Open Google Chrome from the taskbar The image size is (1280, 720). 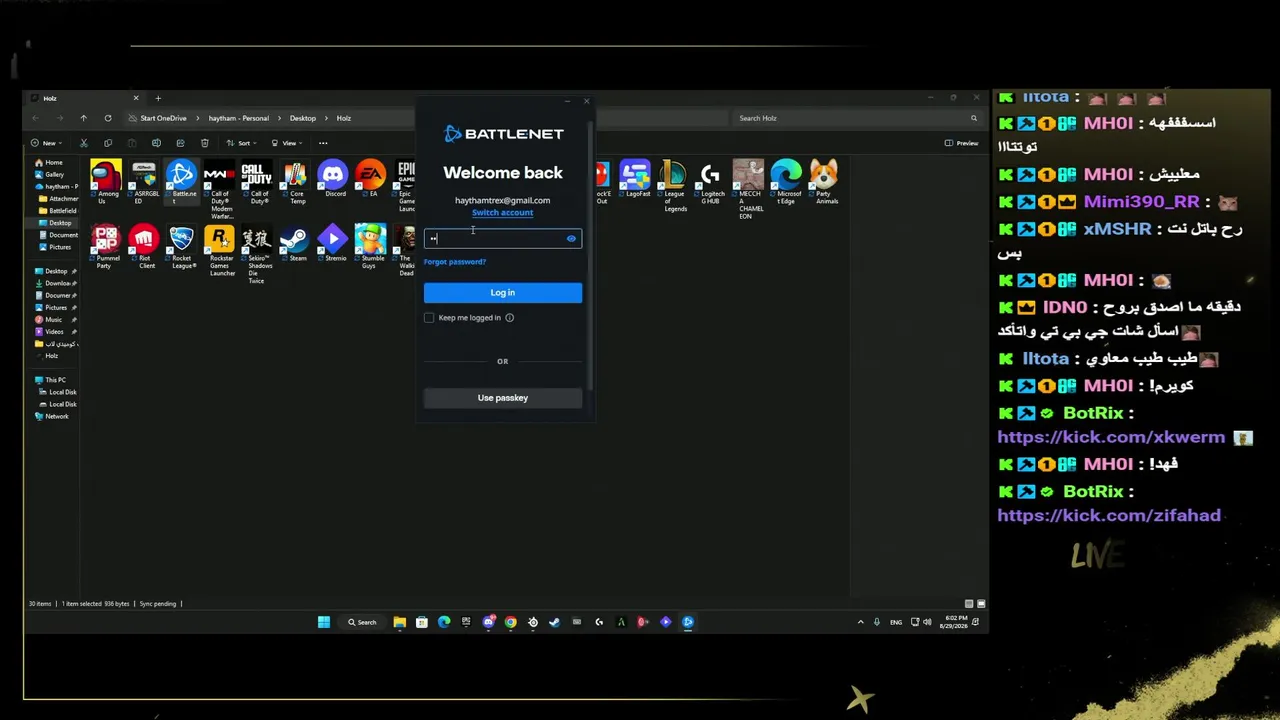[x=510, y=622]
